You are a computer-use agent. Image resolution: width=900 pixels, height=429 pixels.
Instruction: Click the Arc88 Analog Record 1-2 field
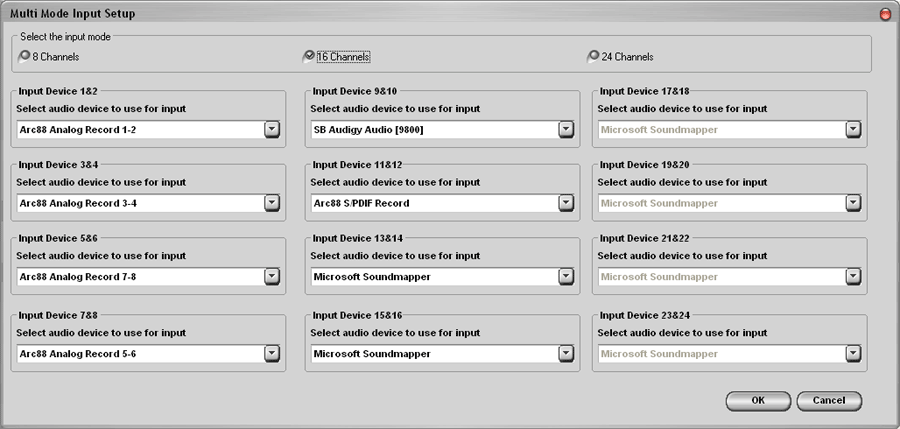138,129
